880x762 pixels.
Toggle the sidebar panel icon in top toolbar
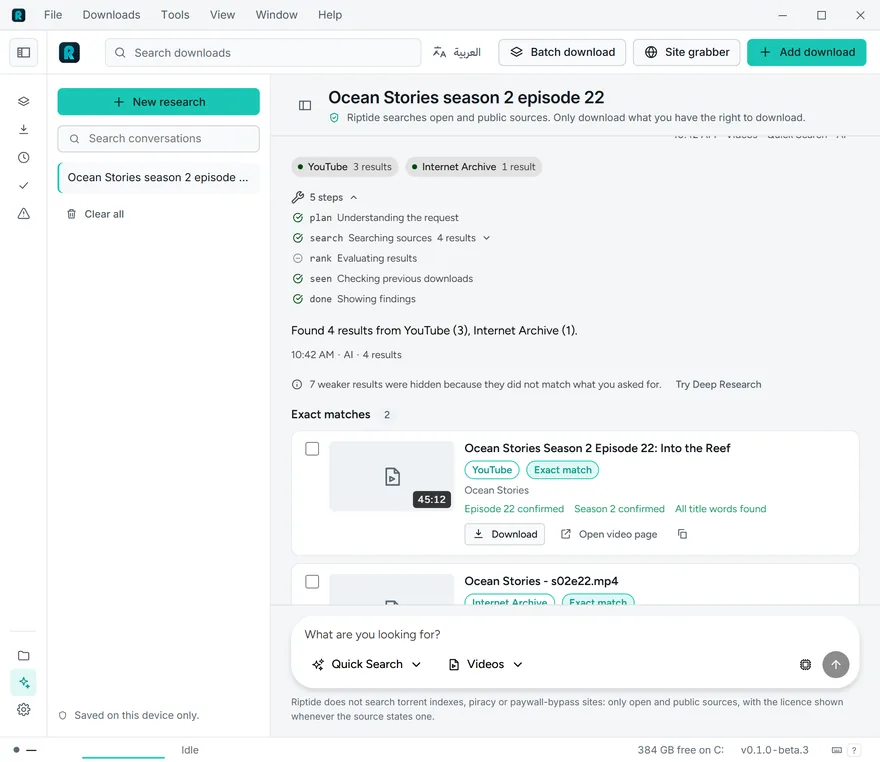click(x=24, y=53)
